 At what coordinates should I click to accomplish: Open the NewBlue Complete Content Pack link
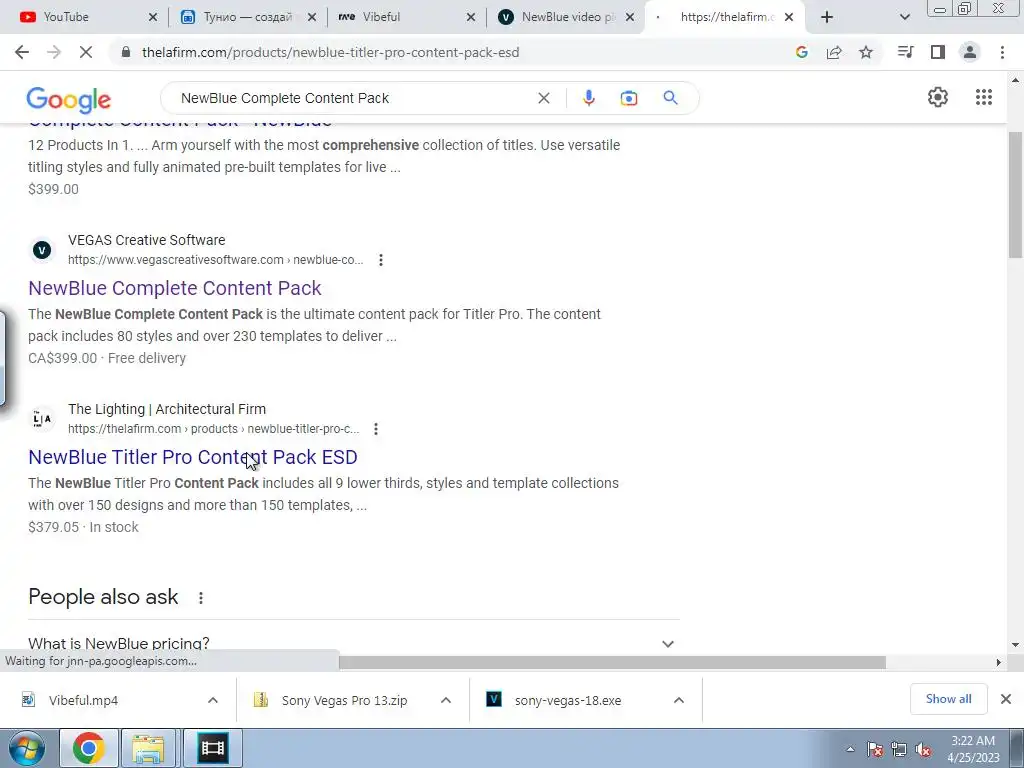click(175, 288)
